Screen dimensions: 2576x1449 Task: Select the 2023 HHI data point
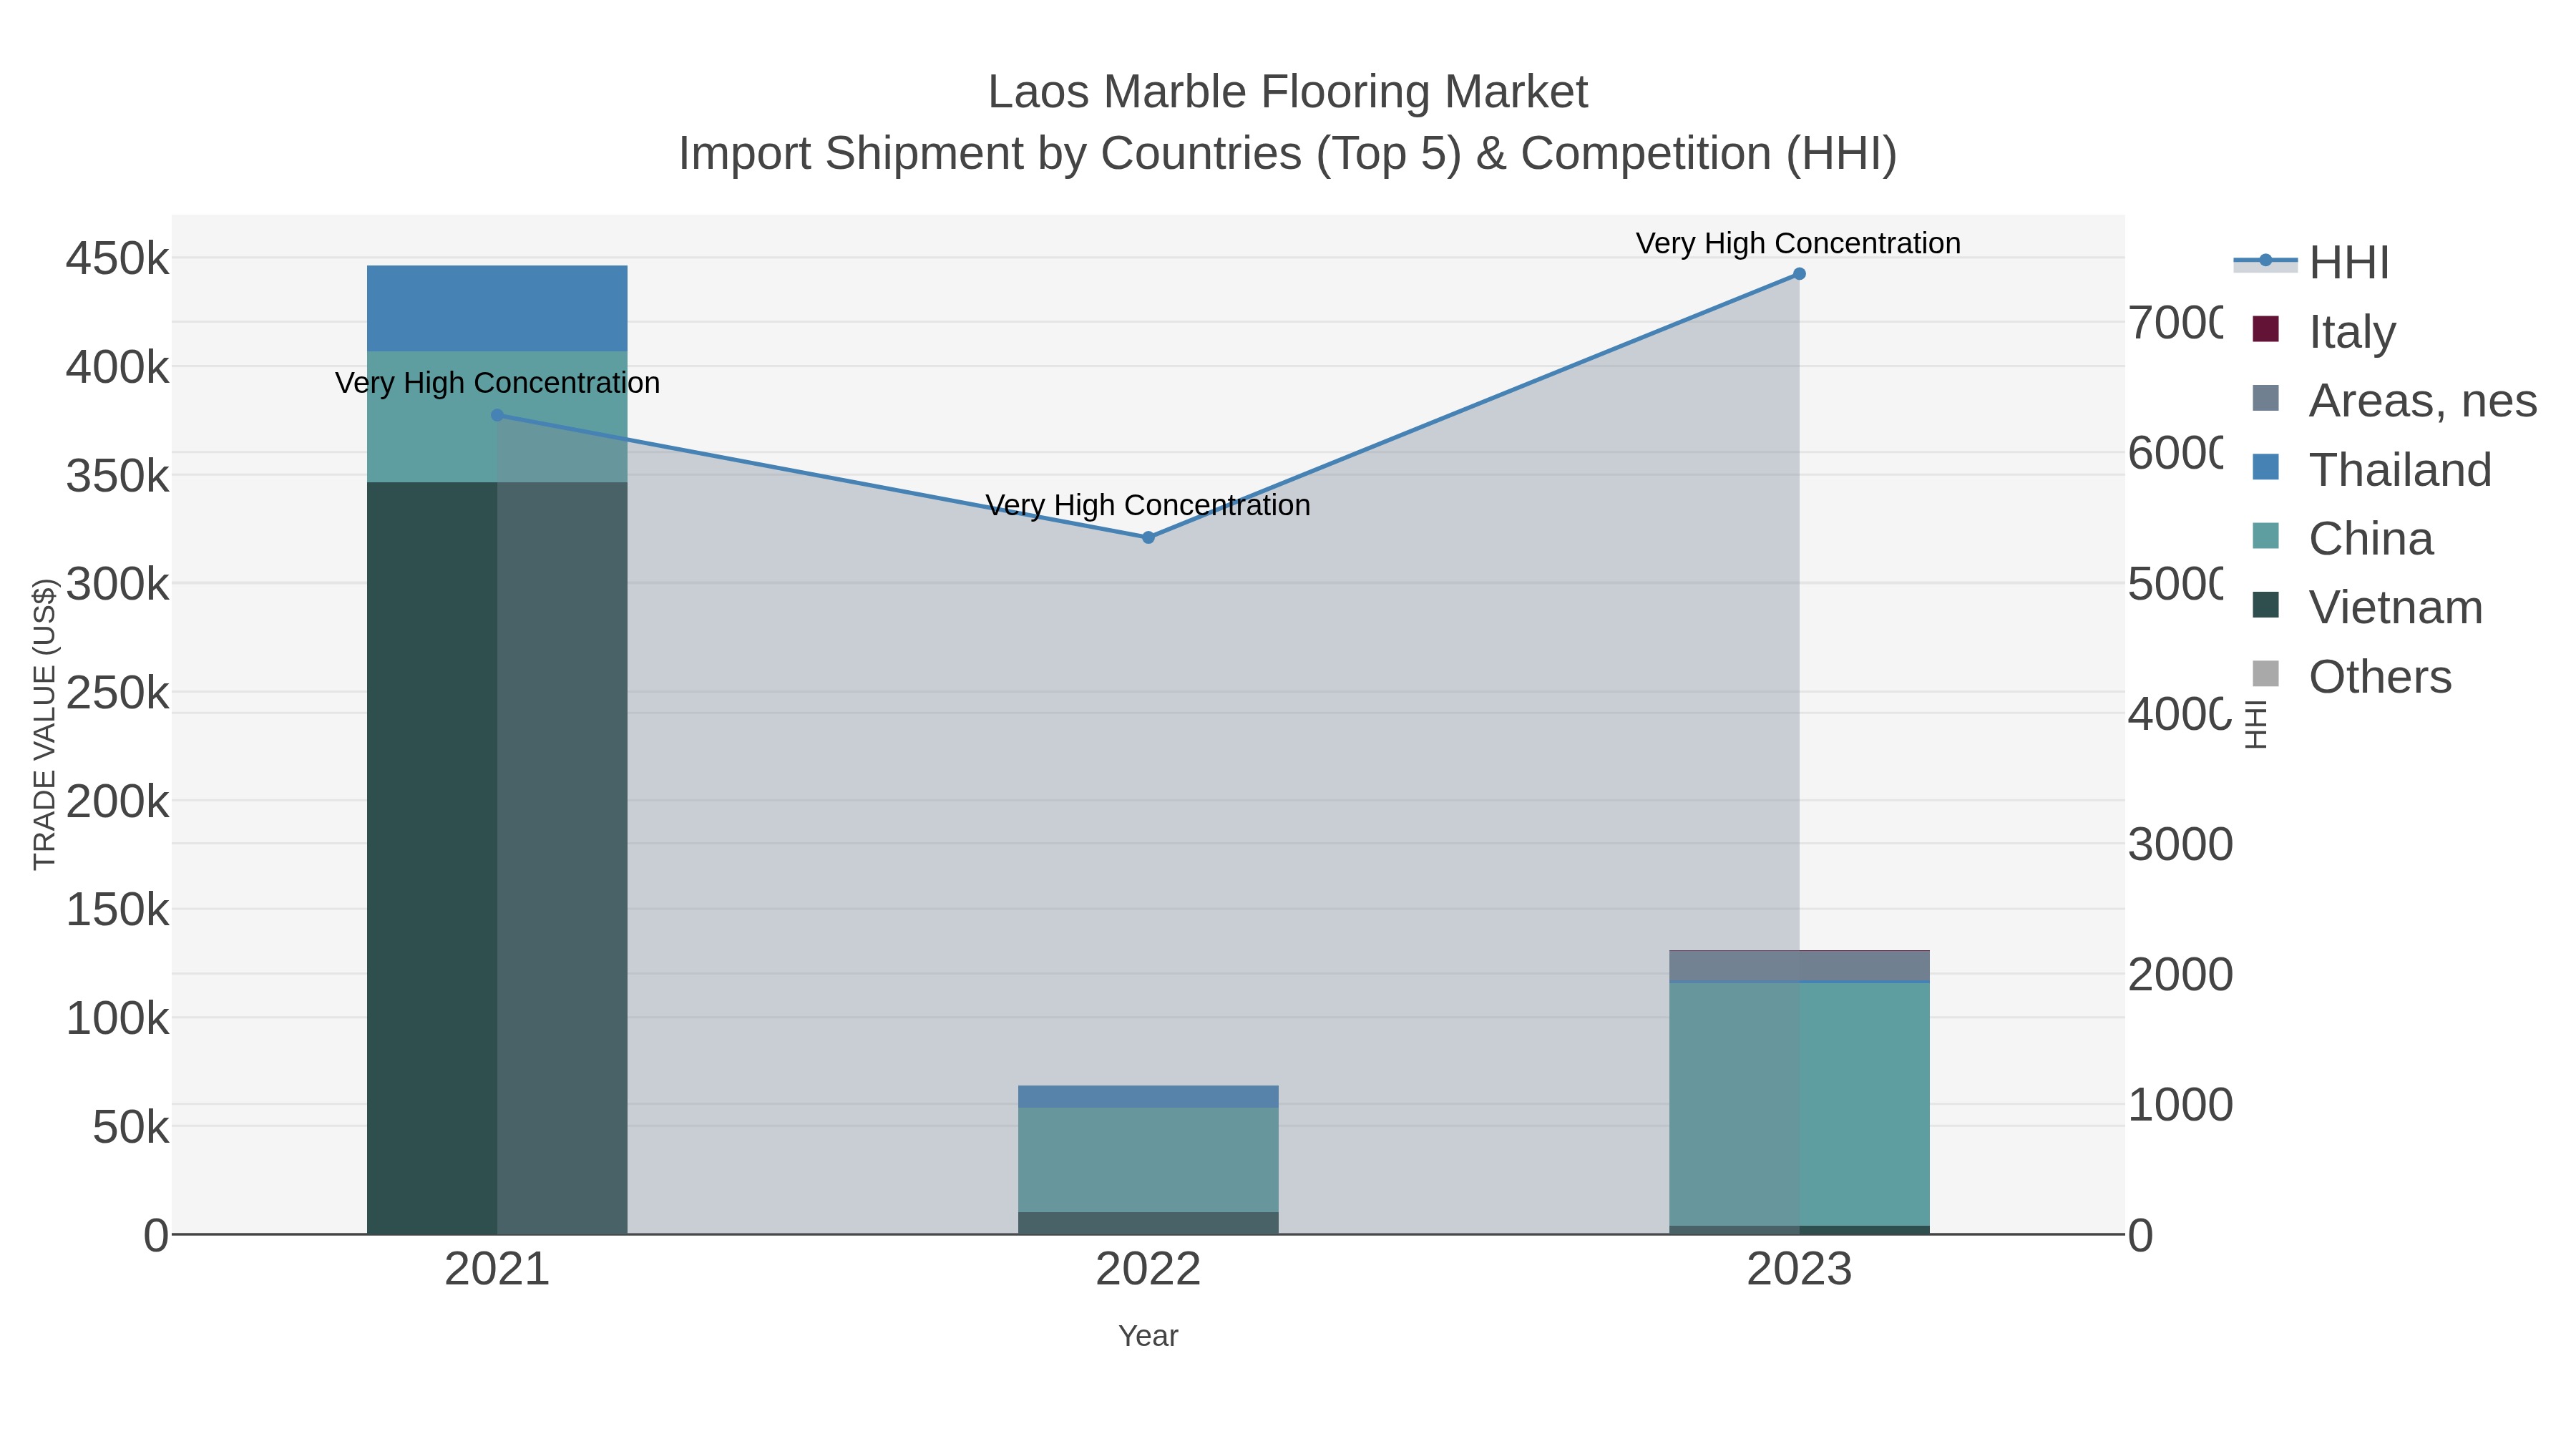[x=1799, y=274]
